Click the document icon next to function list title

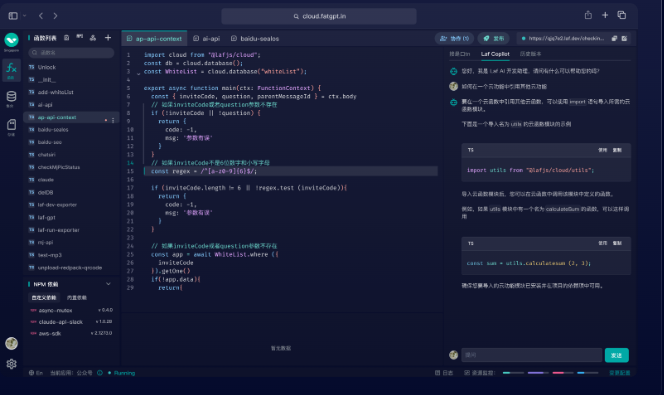coord(66,38)
